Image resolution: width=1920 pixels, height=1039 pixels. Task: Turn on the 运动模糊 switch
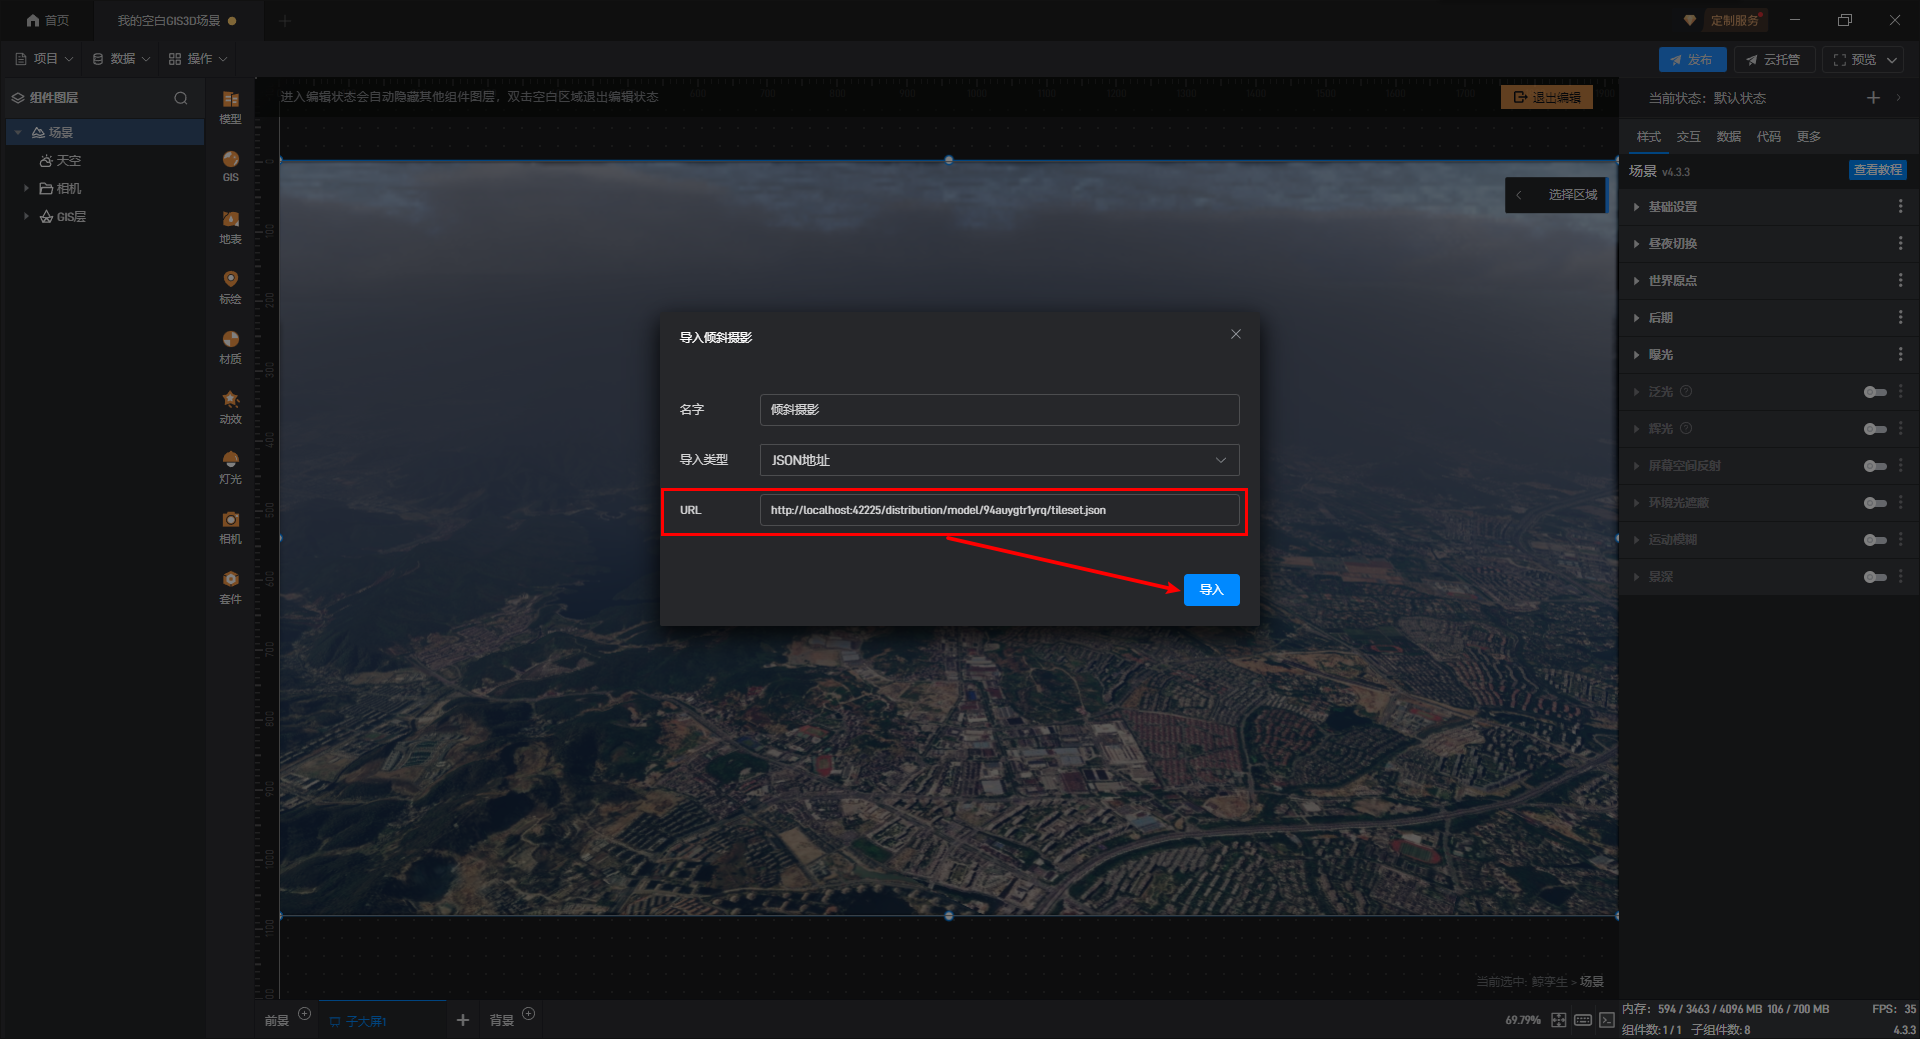[1874, 540]
